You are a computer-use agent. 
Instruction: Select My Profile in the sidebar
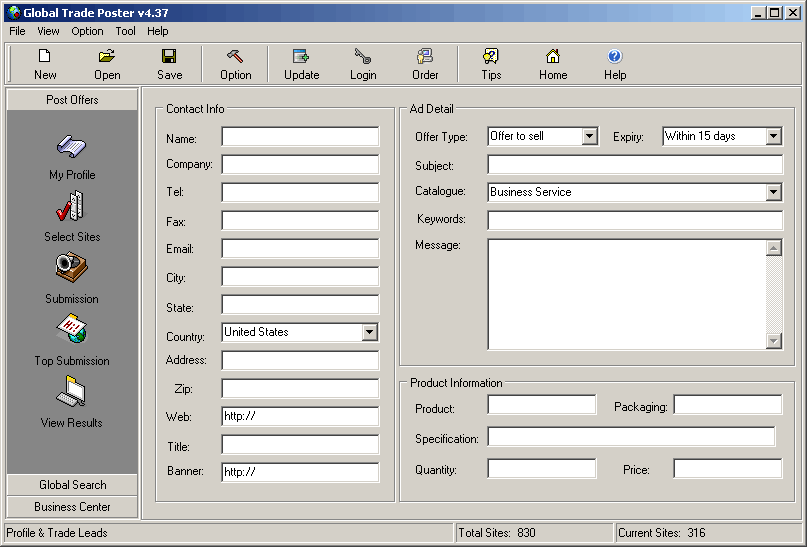[72, 147]
